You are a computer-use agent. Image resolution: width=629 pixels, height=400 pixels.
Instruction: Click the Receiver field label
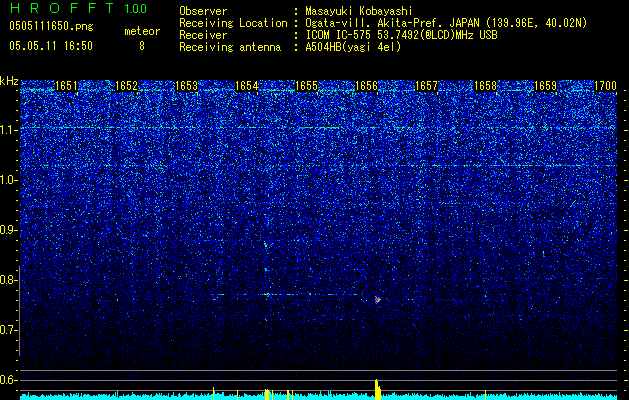click(203, 35)
